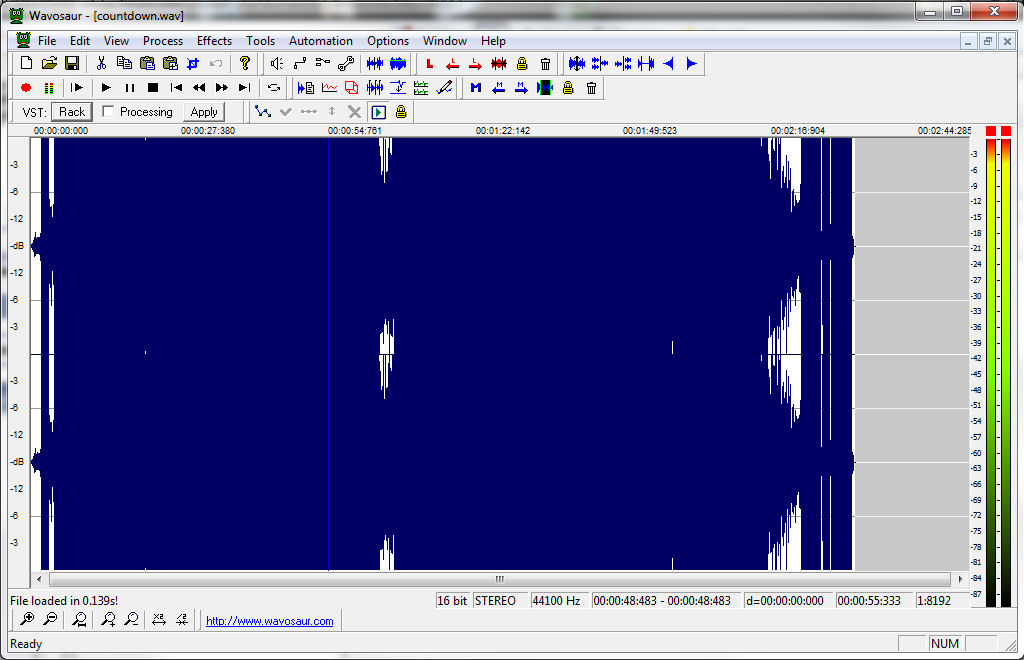Open the spectrum analysis red graph icon
The height and width of the screenshot is (660, 1024).
329,87
